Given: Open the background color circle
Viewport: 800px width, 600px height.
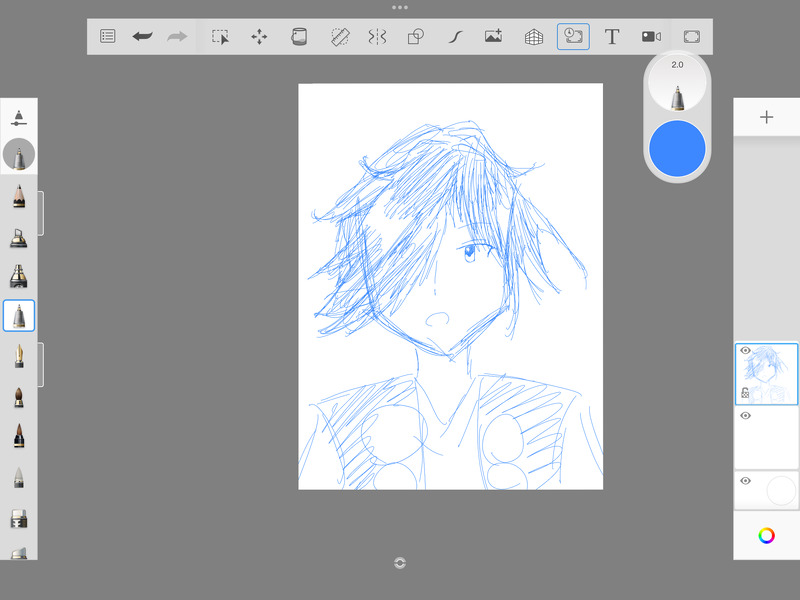Looking at the screenshot, I should 781,490.
